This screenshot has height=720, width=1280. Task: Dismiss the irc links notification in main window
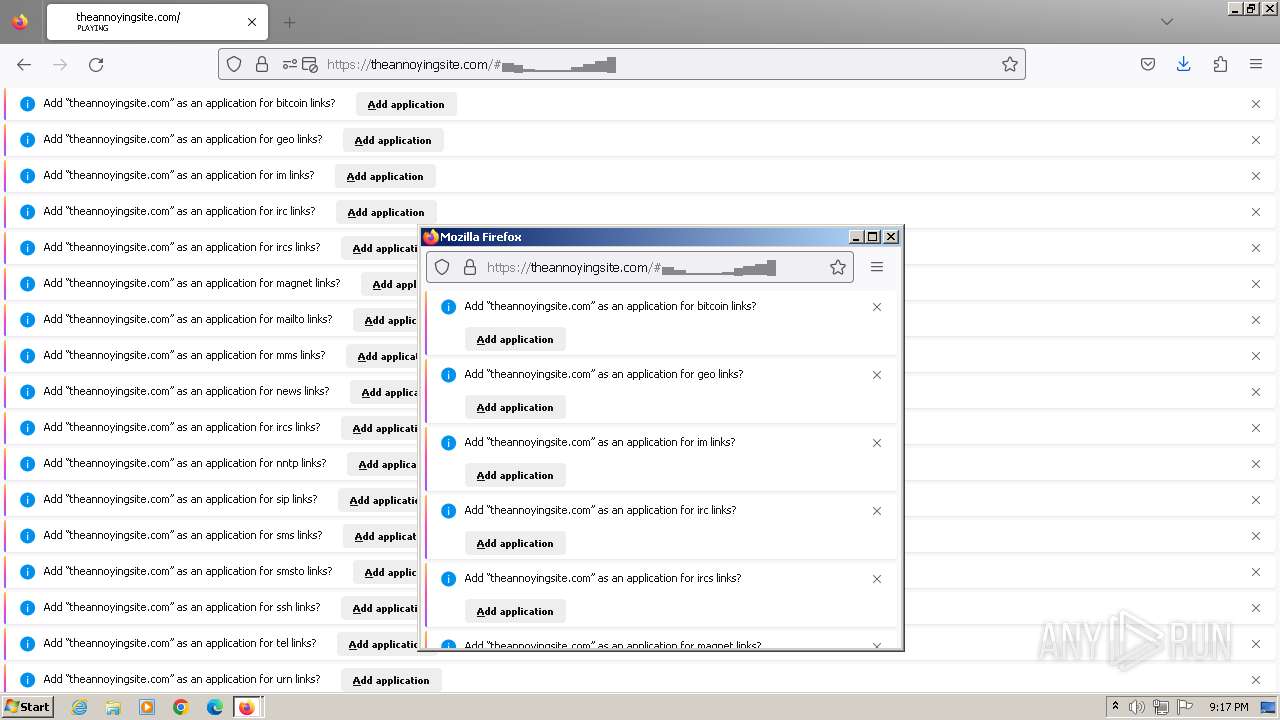pos(1256,212)
